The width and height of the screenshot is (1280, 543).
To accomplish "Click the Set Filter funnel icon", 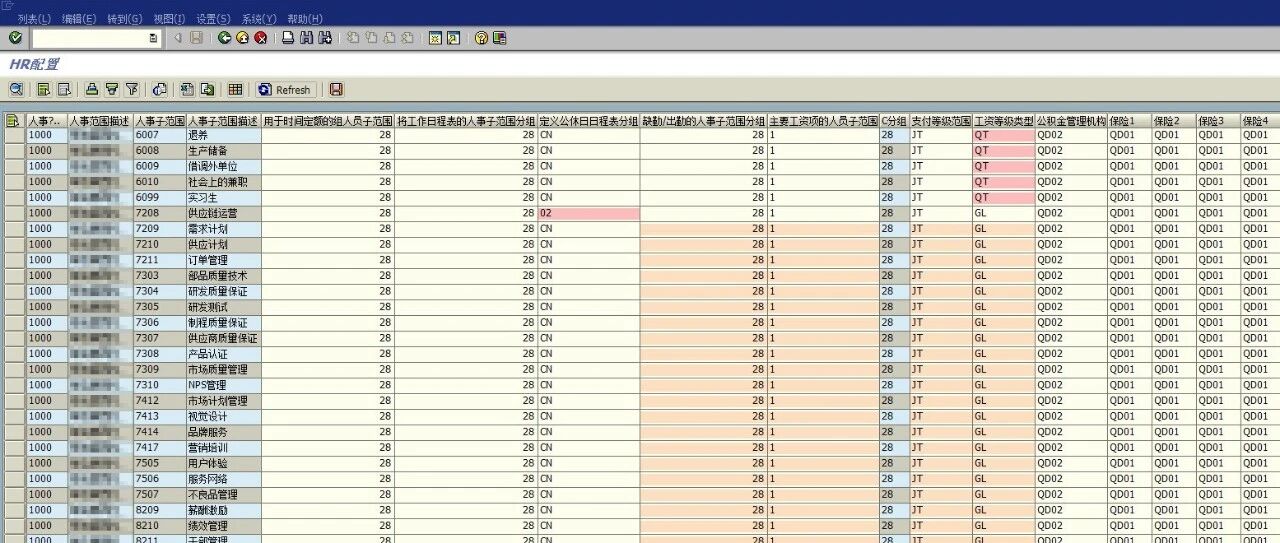I will [x=132, y=89].
